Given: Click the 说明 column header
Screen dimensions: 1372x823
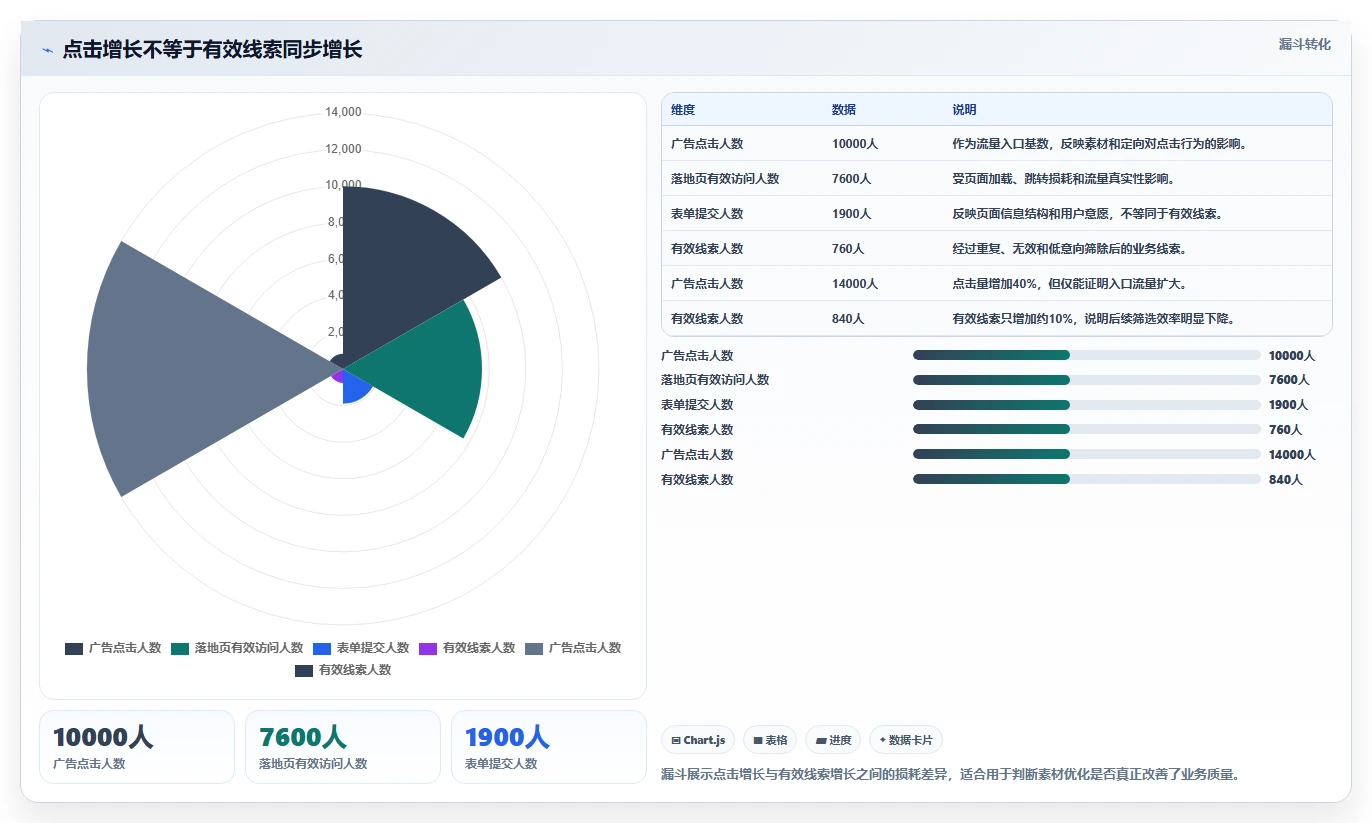Looking at the screenshot, I should click(964, 110).
